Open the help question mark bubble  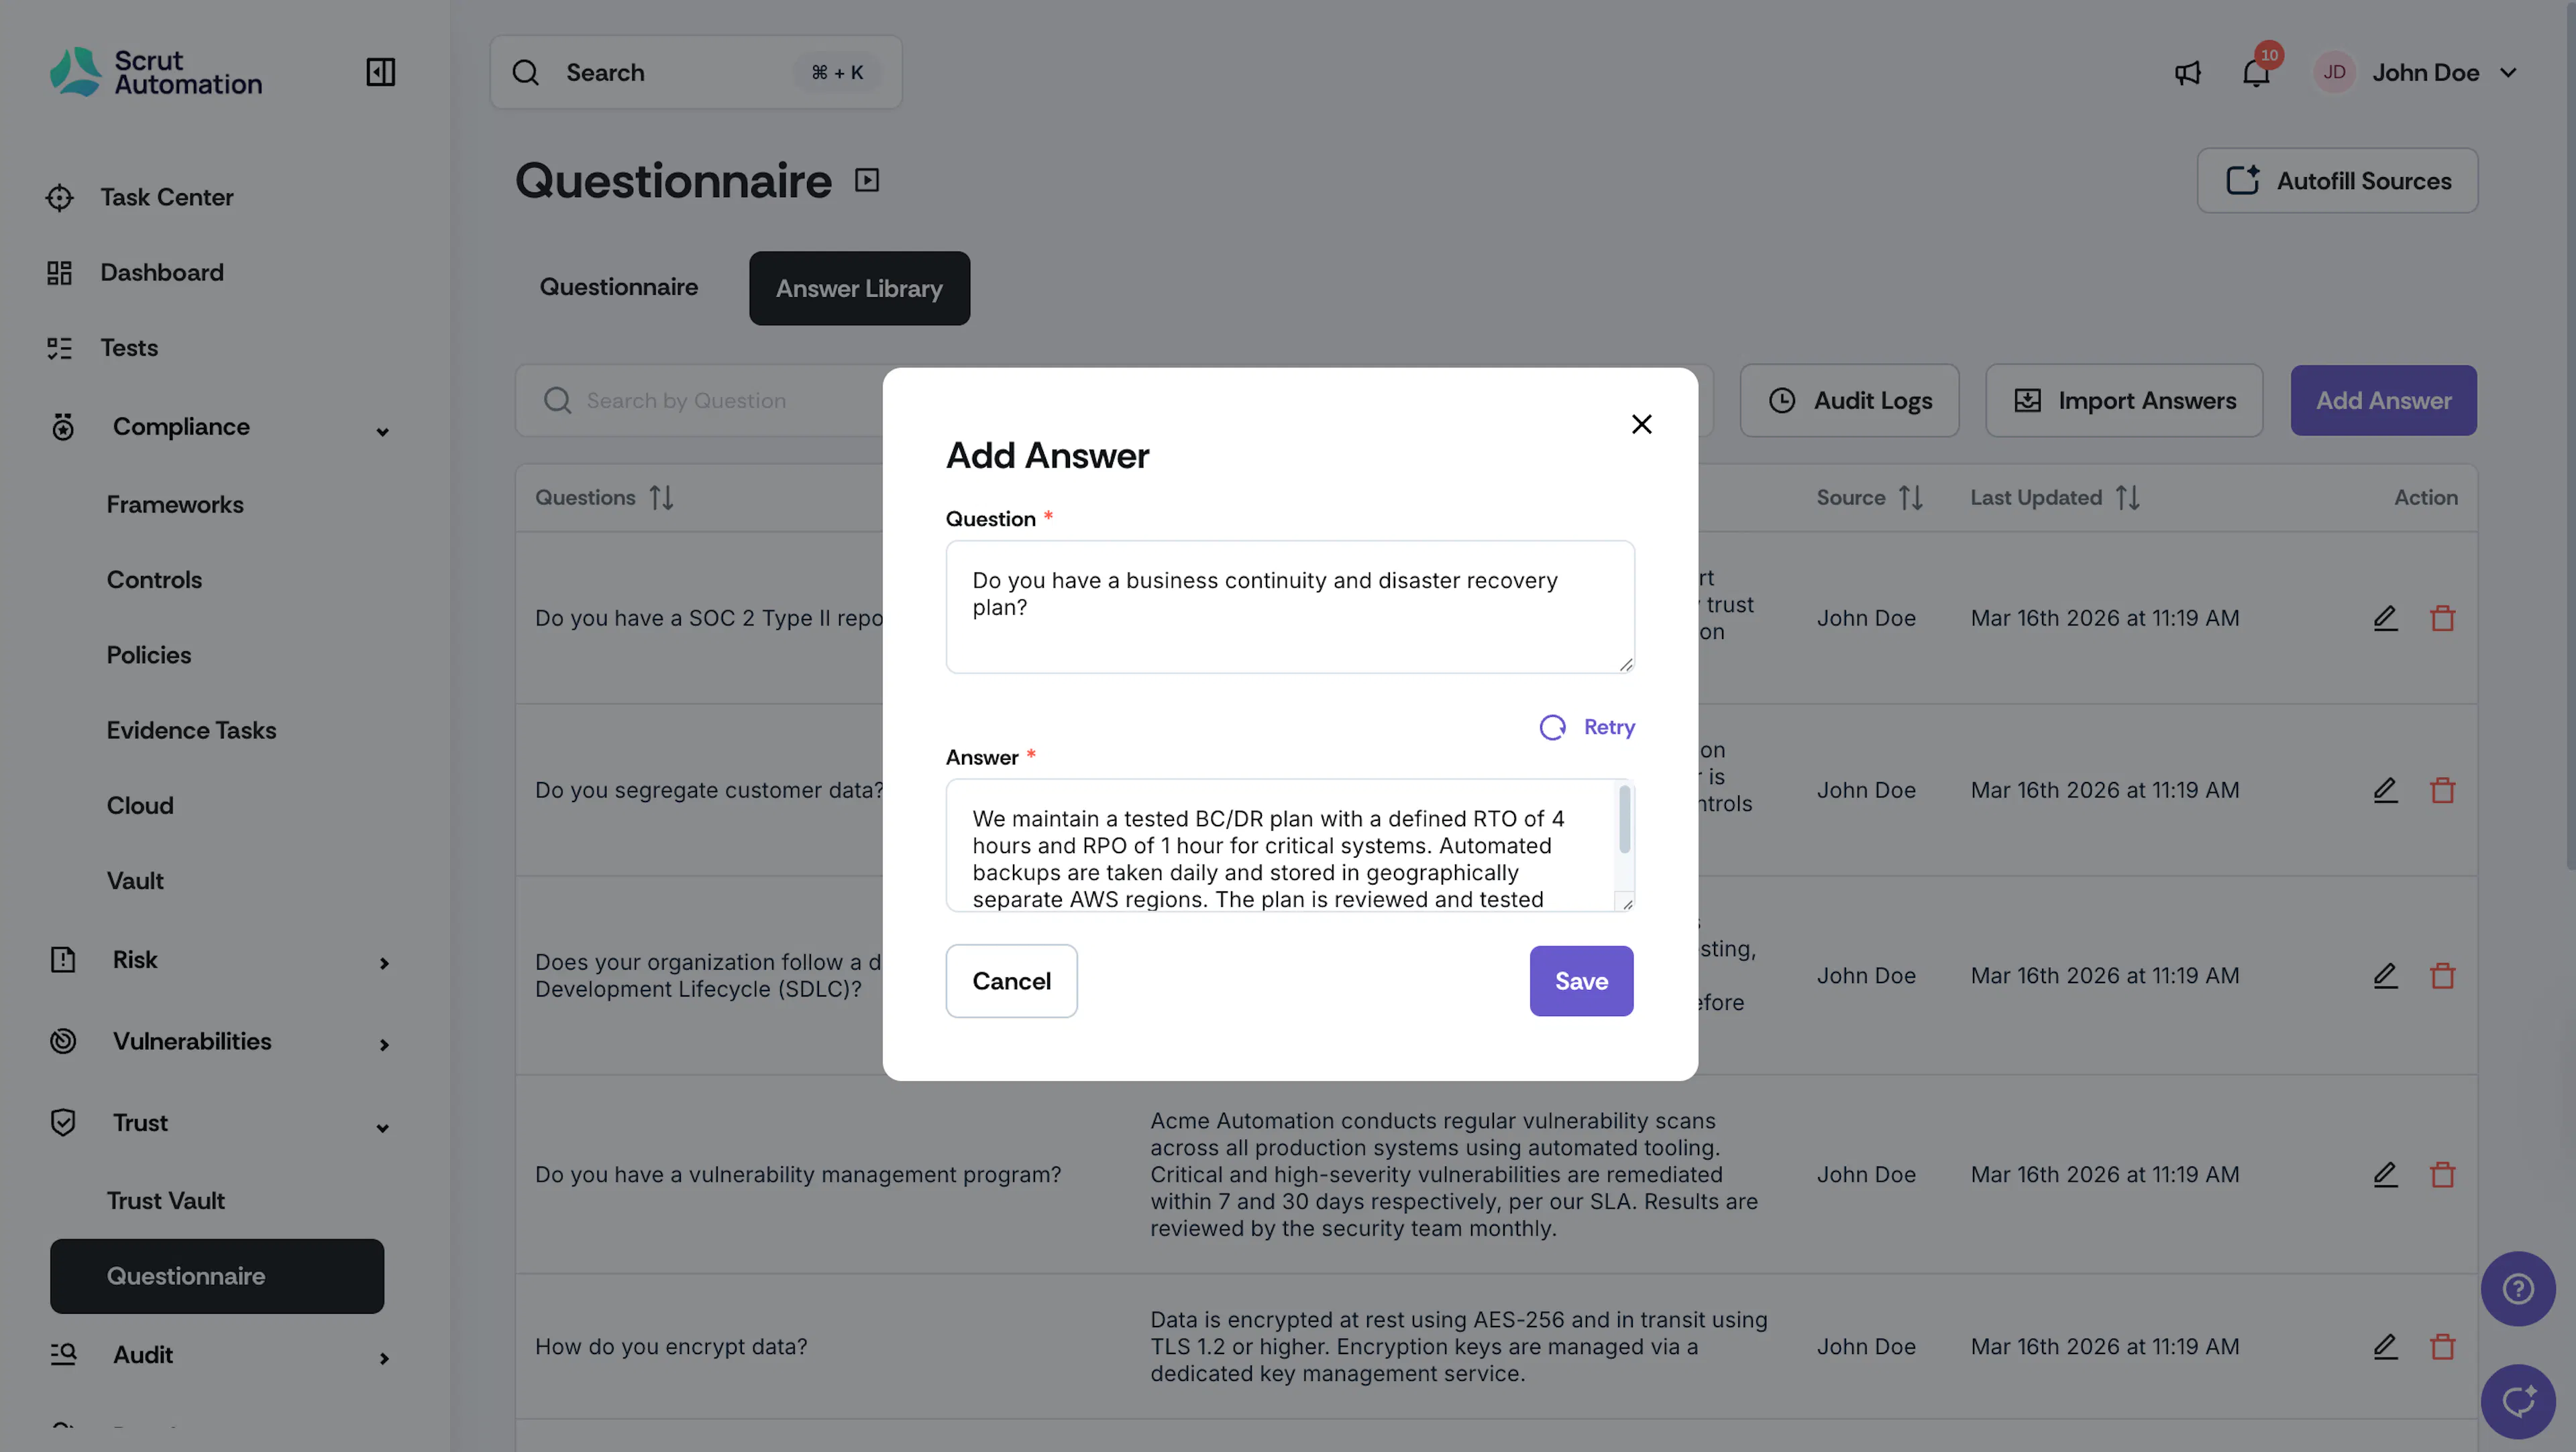point(2517,1288)
